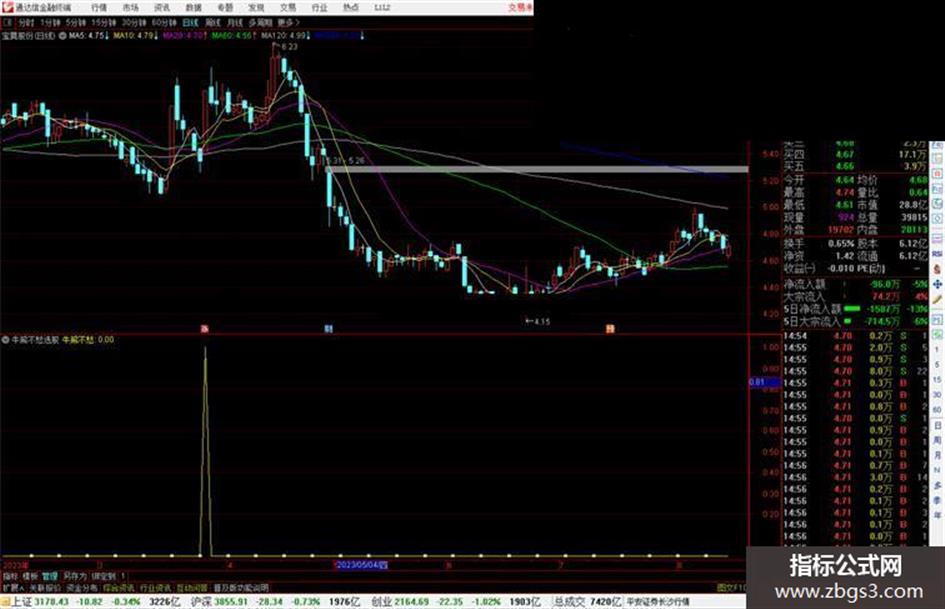The height and width of the screenshot is (609, 945).
Task: Open the 行业资讯 tab
Action: point(155,587)
